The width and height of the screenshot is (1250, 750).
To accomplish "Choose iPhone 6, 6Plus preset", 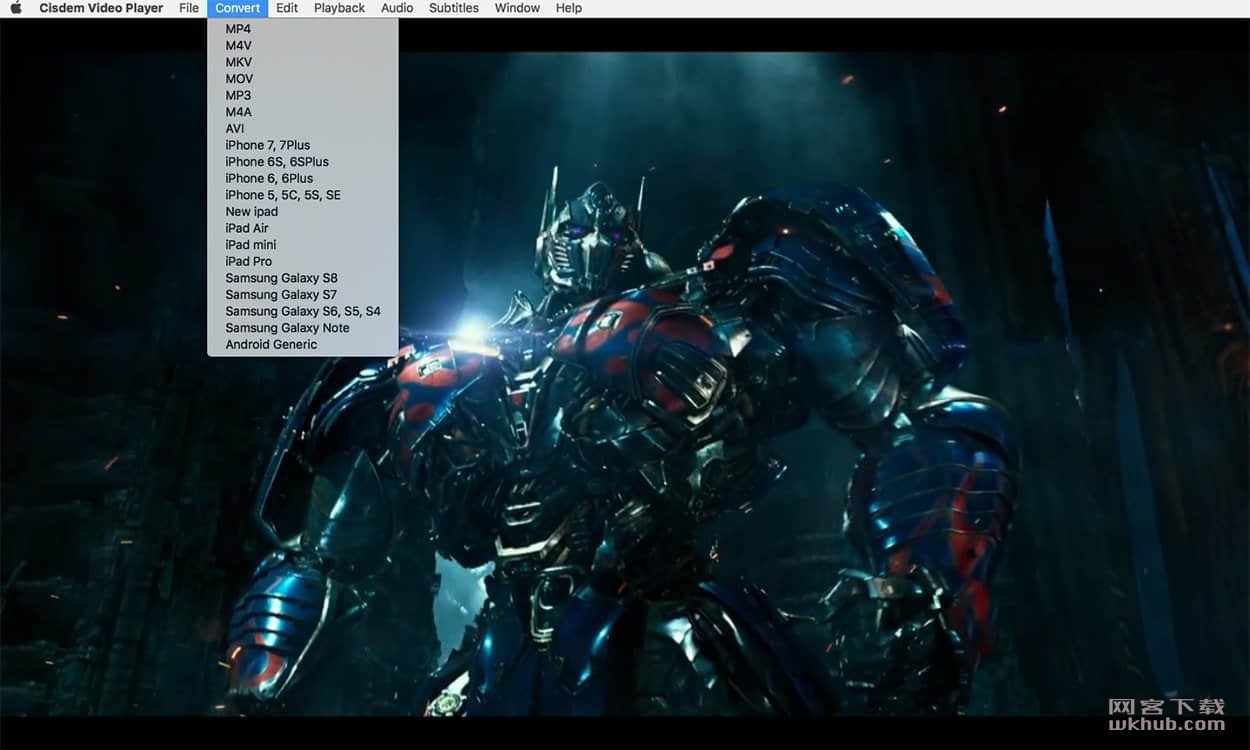I will (x=302, y=178).
